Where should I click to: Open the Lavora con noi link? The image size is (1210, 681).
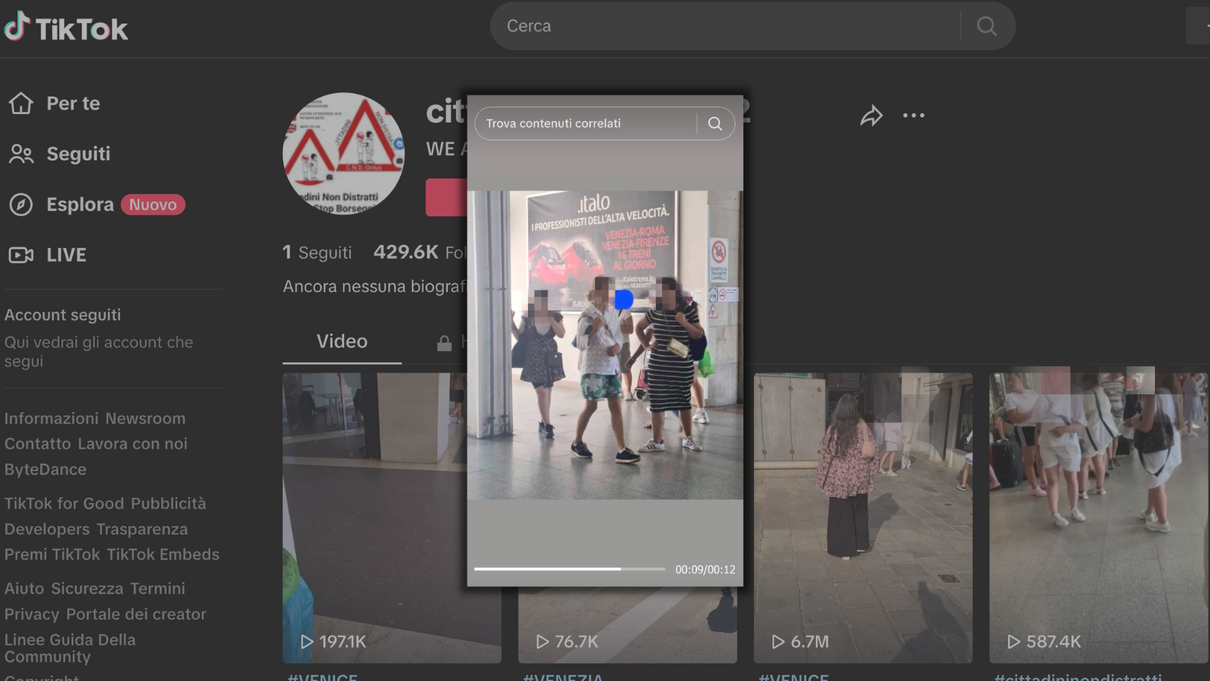[x=132, y=443]
